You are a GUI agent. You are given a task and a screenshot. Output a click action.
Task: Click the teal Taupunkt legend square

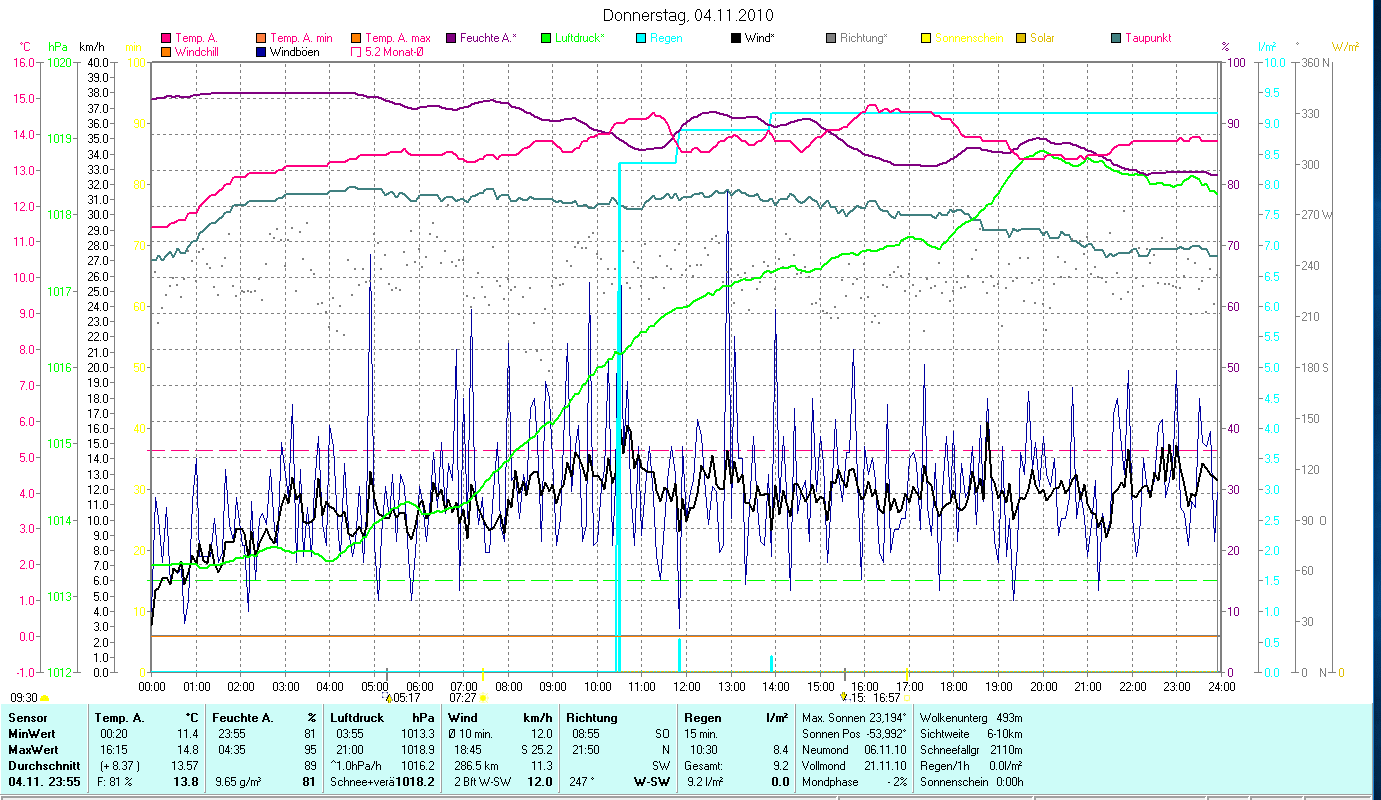tap(1116, 38)
